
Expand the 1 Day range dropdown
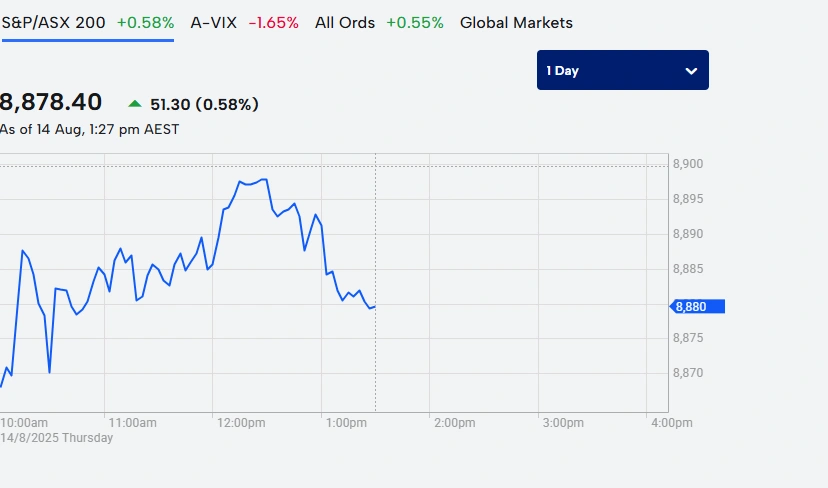pyautogui.click(x=622, y=70)
